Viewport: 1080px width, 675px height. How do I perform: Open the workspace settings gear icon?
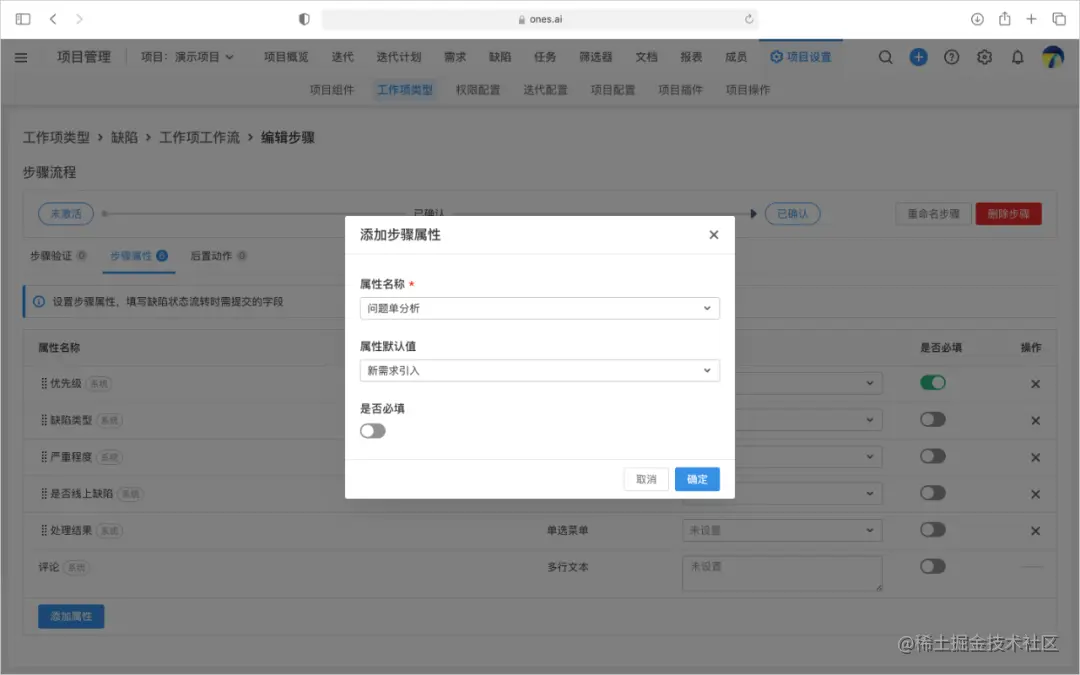[984, 57]
